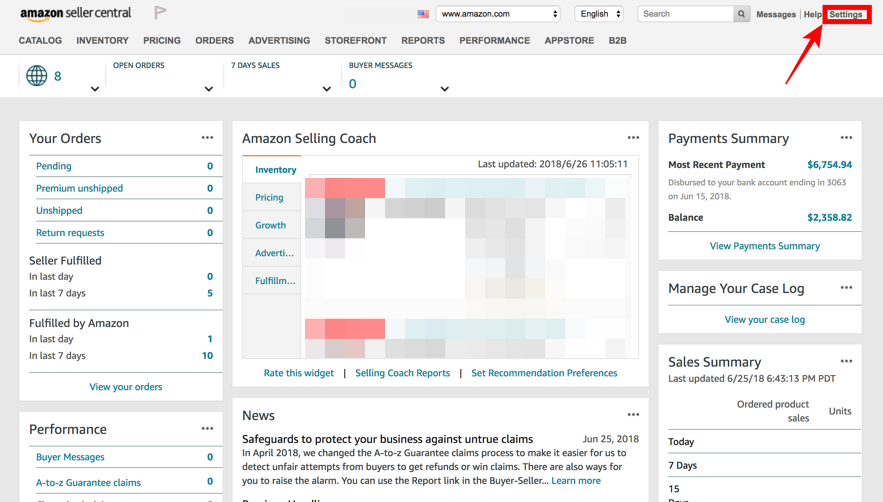Click Help in the header

(812, 15)
